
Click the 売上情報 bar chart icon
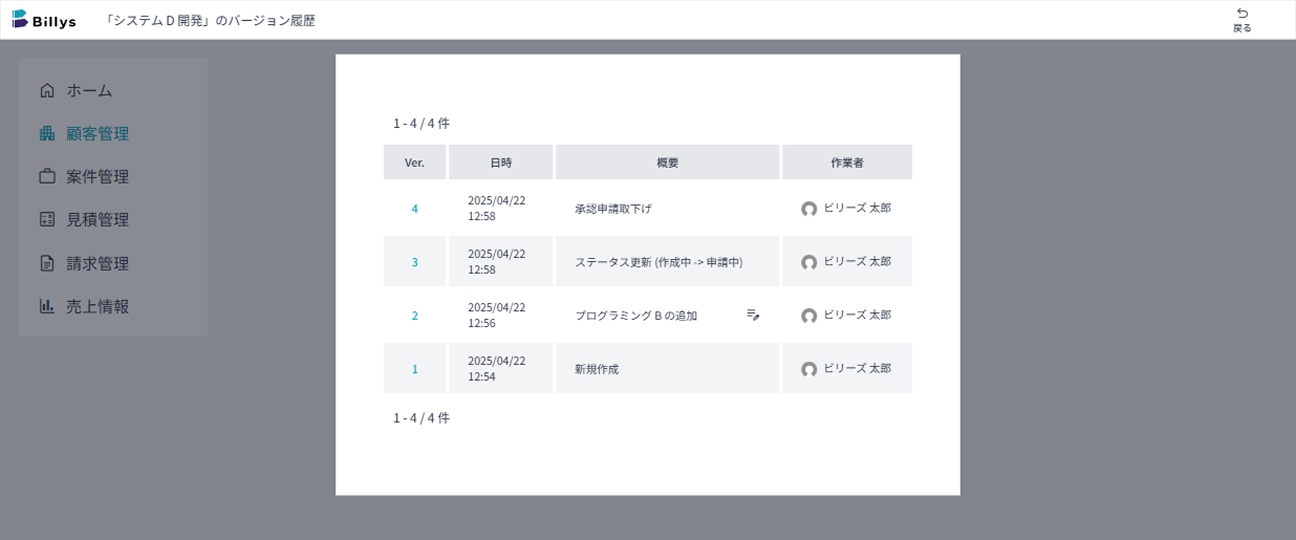point(47,306)
